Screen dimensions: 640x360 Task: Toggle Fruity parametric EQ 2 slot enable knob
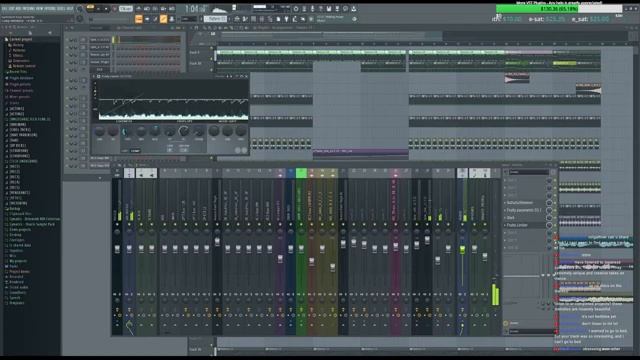pos(549,210)
